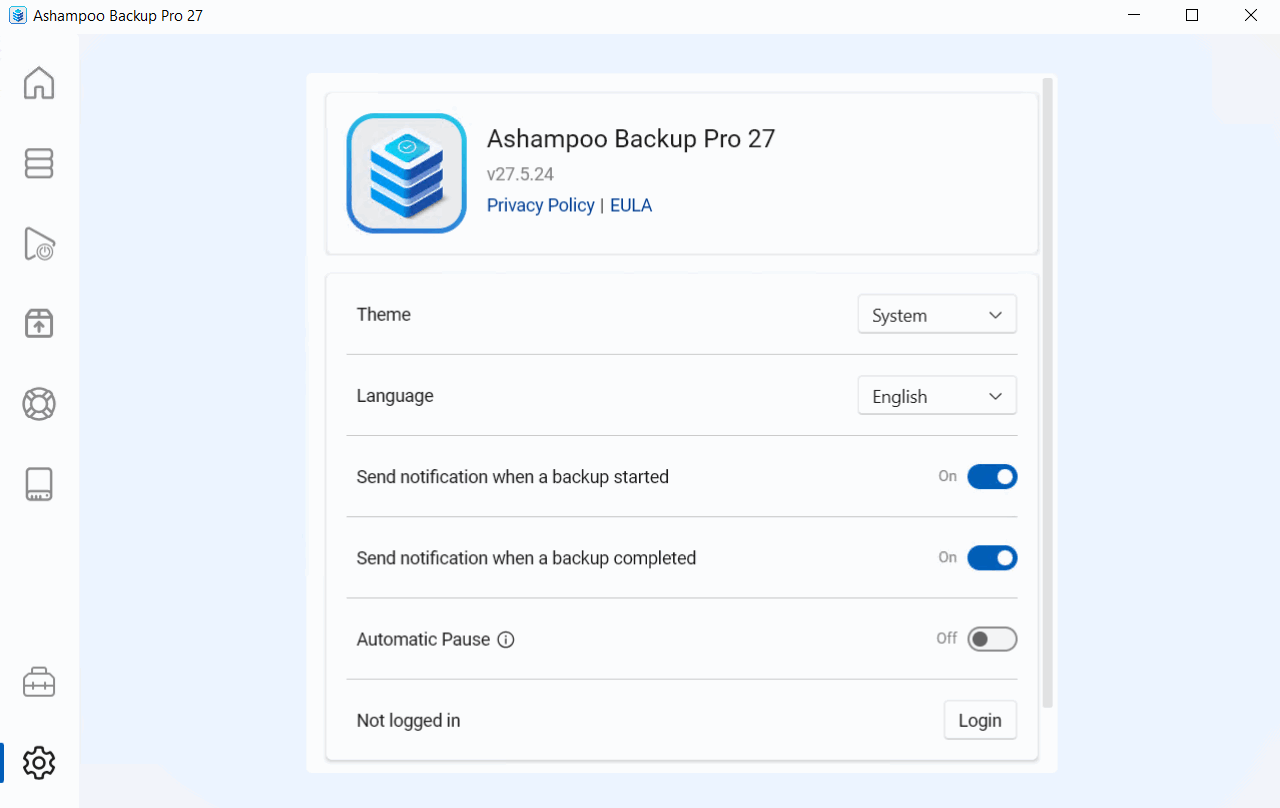1280x808 pixels.
Task: Click the 'Theme' label
Action: (x=384, y=314)
